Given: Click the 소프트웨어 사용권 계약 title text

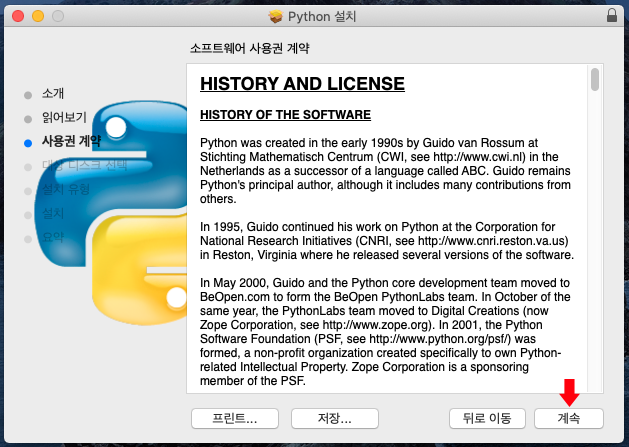Looking at the screenshot, I should pos(250,49).
